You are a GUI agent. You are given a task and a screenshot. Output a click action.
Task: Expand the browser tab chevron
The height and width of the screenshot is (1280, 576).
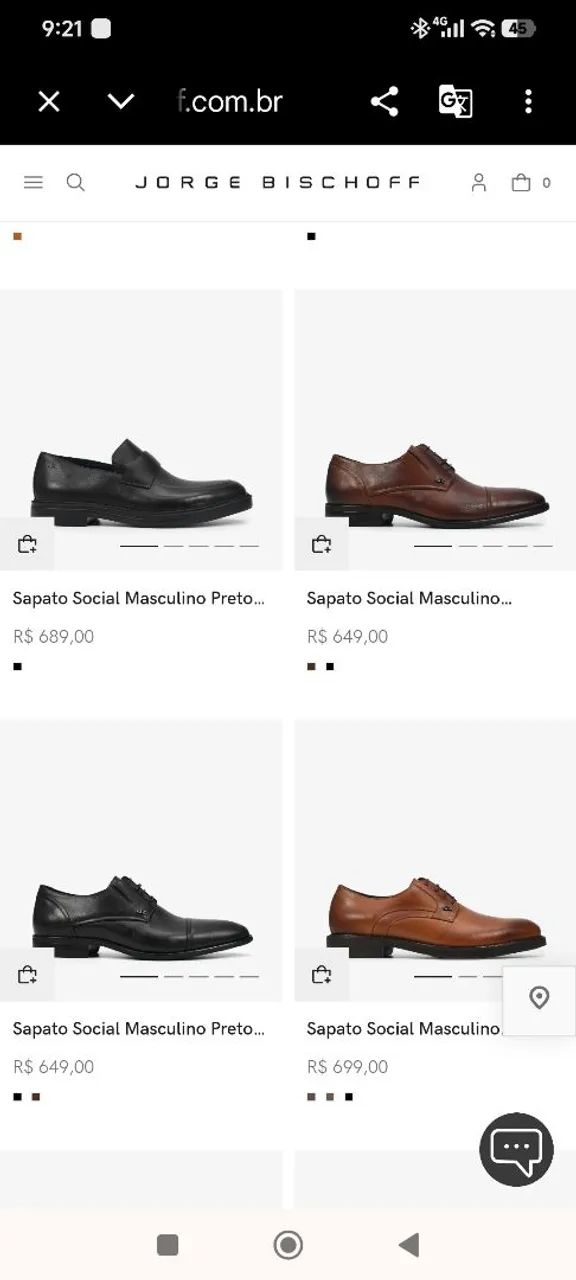point(120,101)
